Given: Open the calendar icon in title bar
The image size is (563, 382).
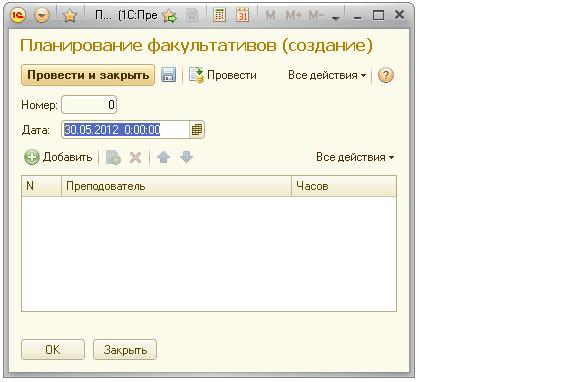Looking at the screenshot, I should [242, 15].
